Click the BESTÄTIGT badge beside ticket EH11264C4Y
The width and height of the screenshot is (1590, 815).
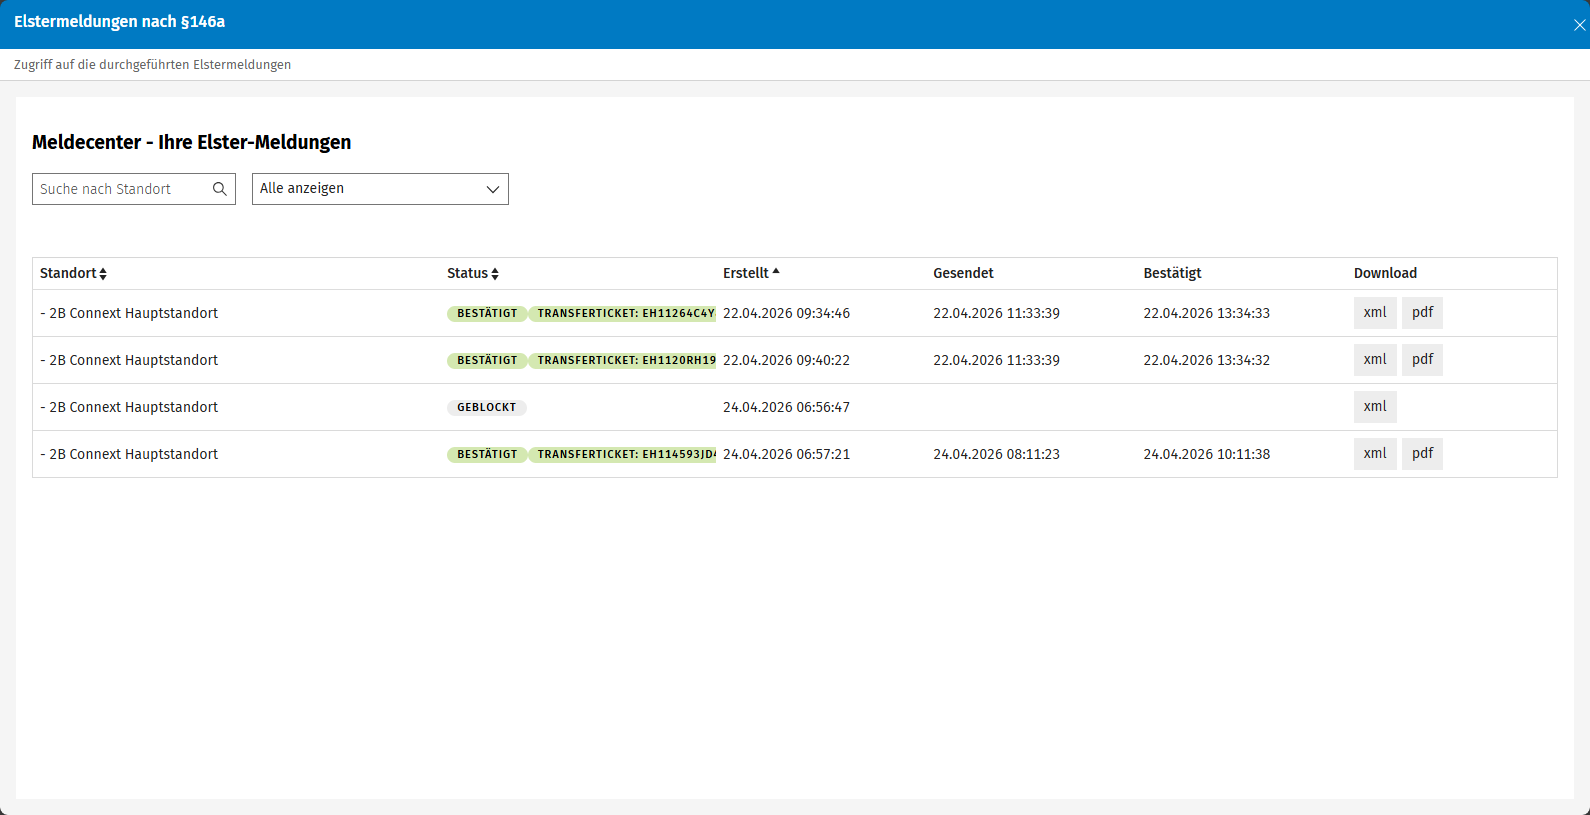(487, 314)
